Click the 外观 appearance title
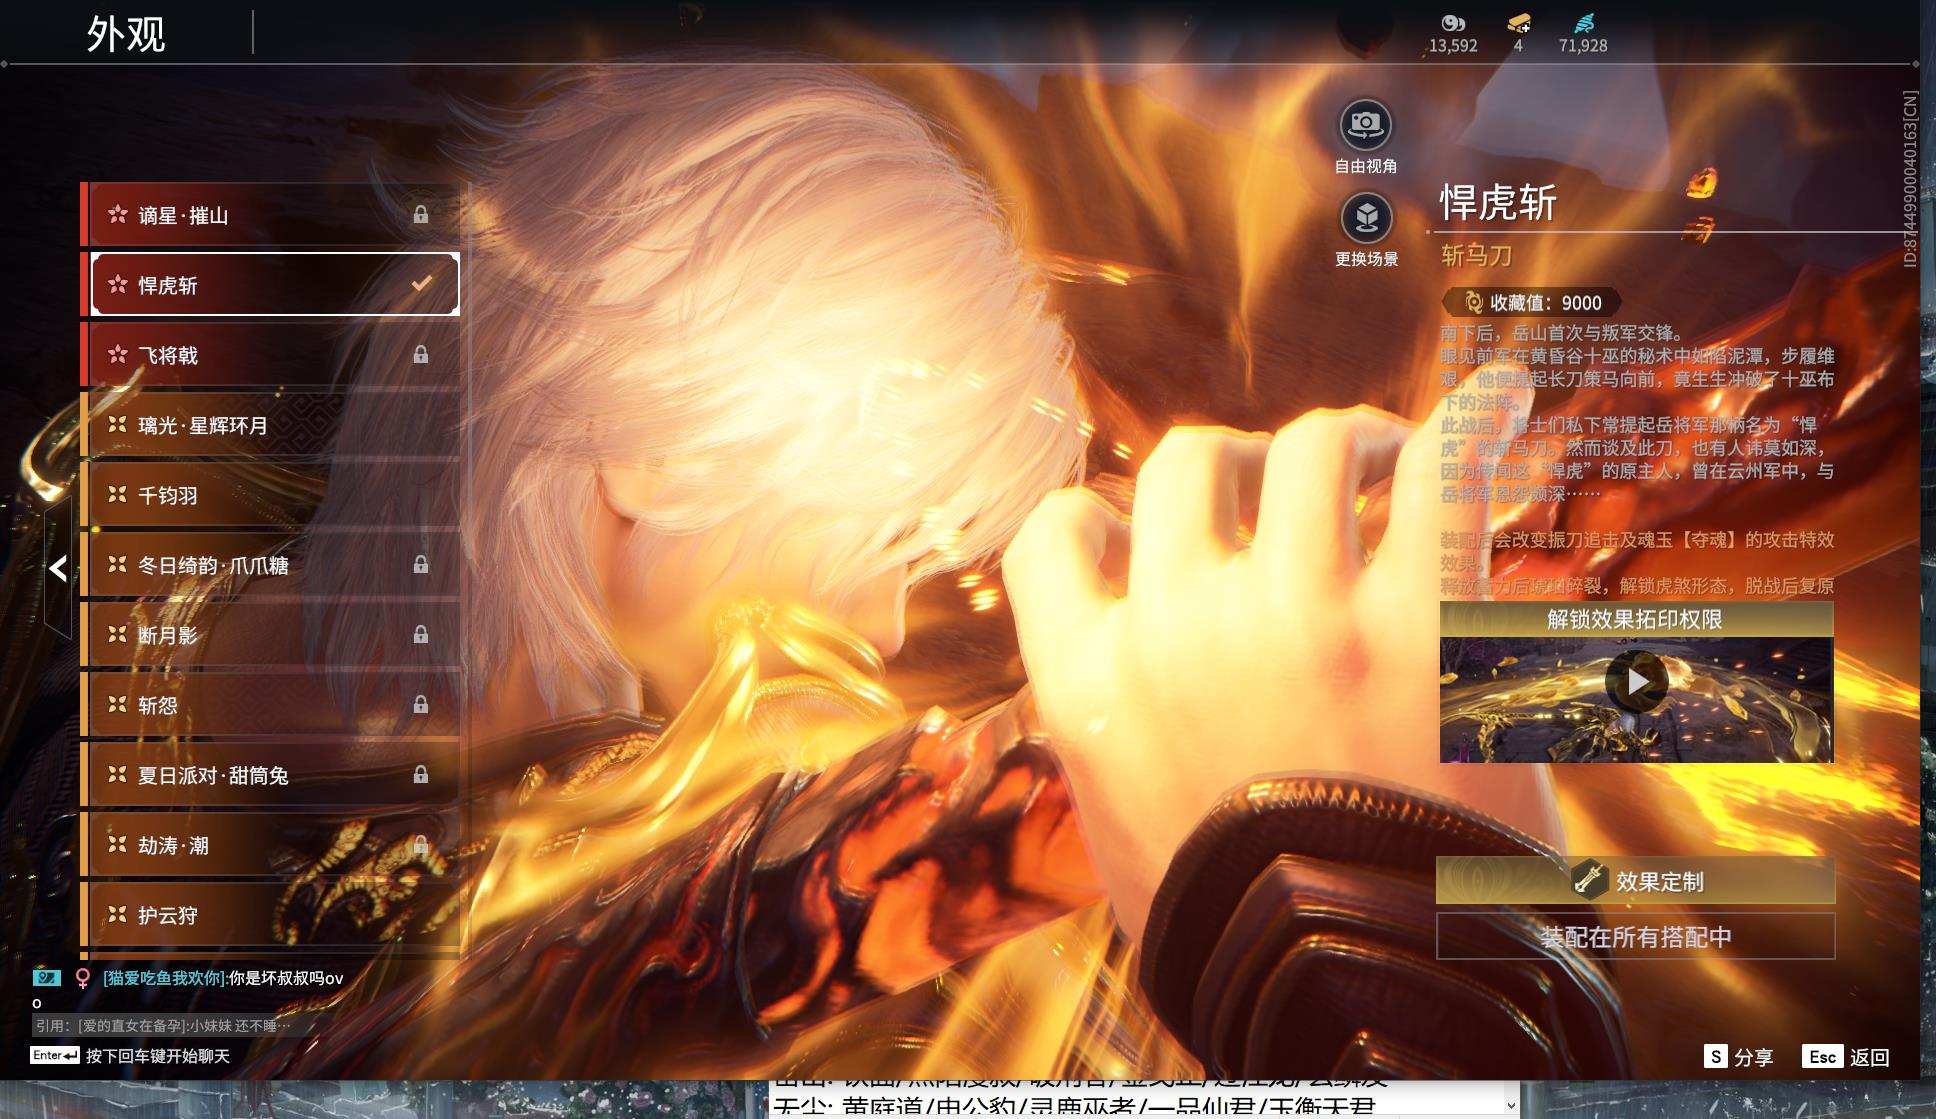The image size is (1936, 1119). 126,34
